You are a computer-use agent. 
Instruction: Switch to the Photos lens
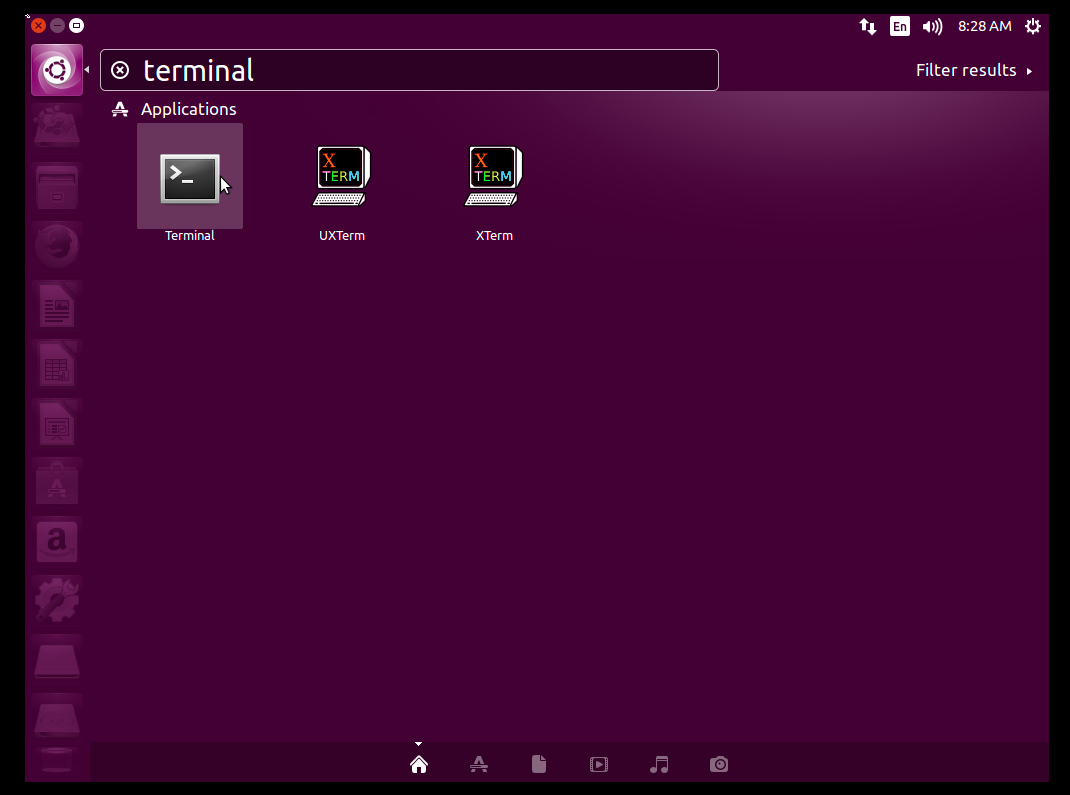(719, 764)
